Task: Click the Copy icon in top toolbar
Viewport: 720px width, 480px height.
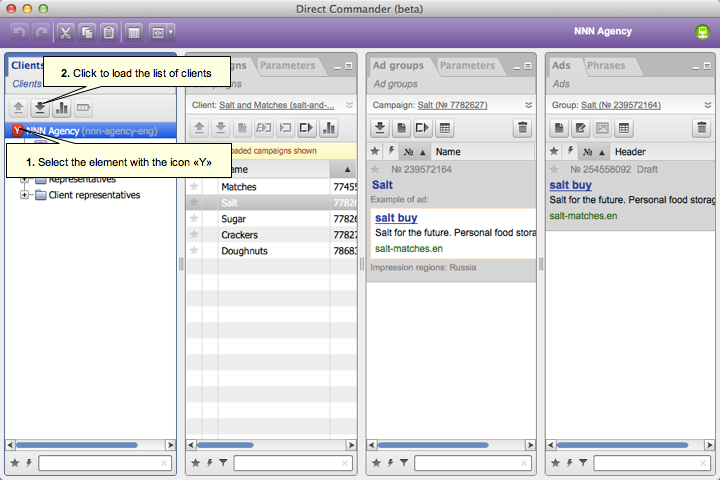Action: pyautogui.click(x=87, y=32)
